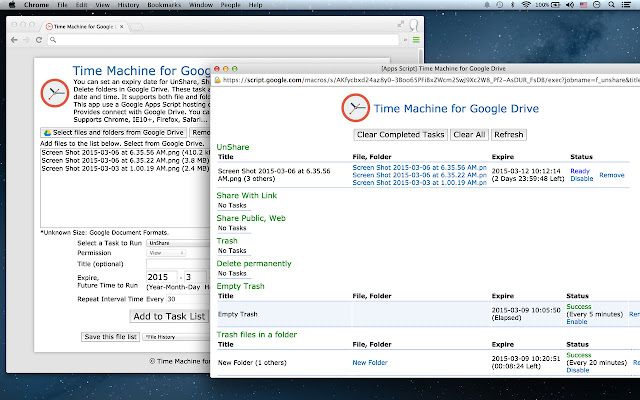Select Screen Shot 2015-03-03 at 1.00.19 AM.png in file list

125,168
